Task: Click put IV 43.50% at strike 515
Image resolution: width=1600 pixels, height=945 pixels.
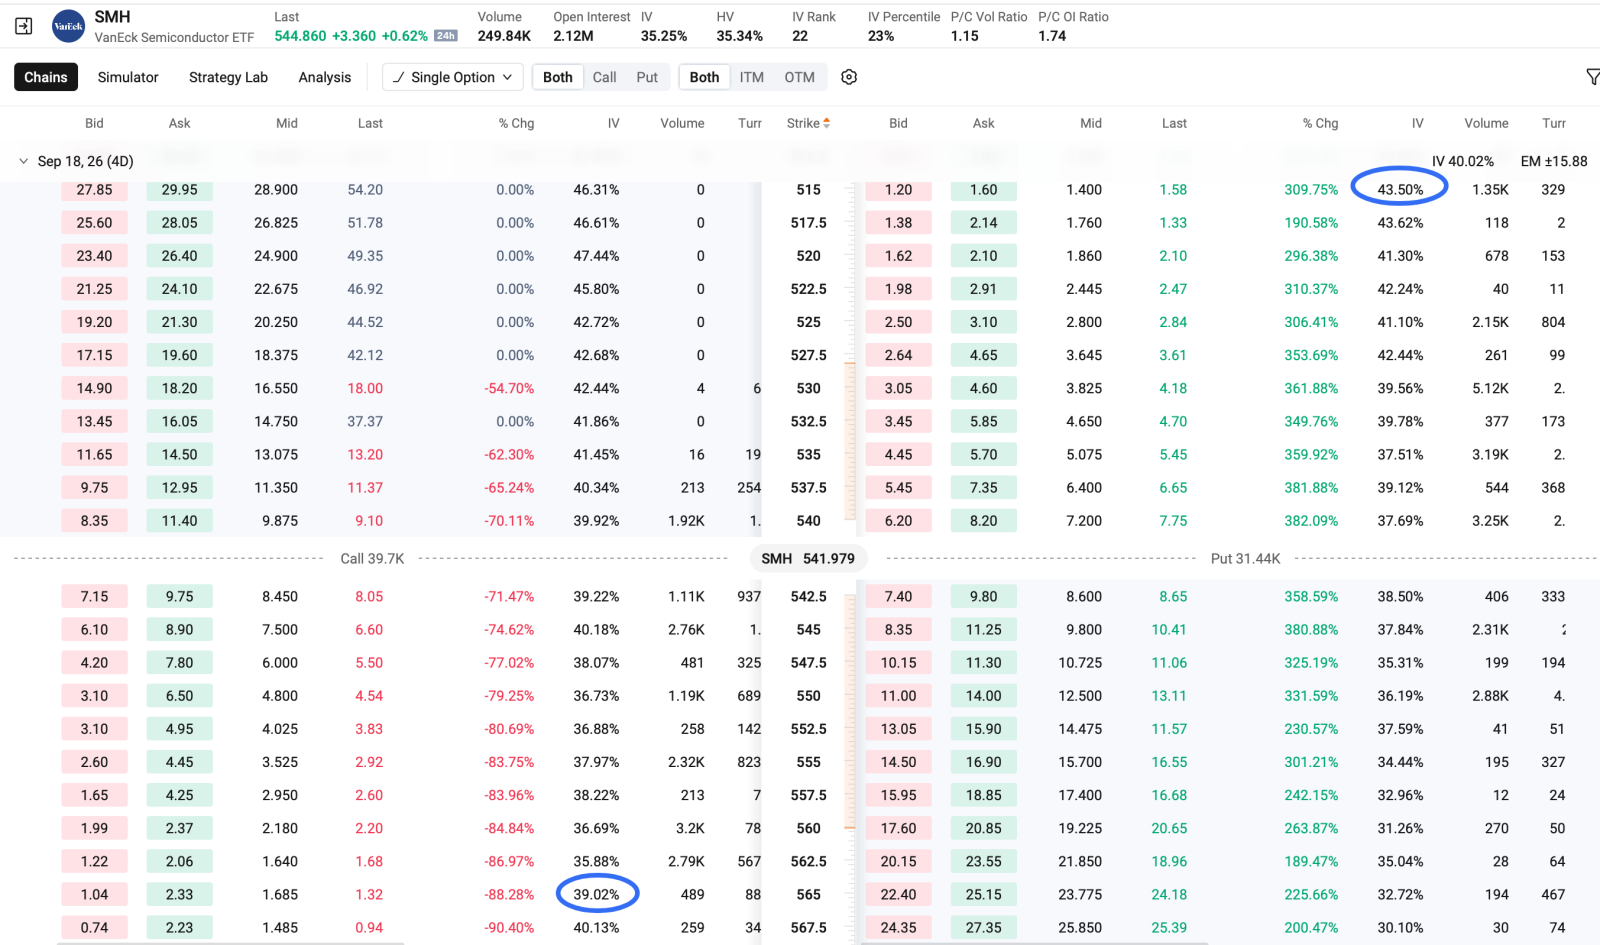Action: pos(1400,190)
